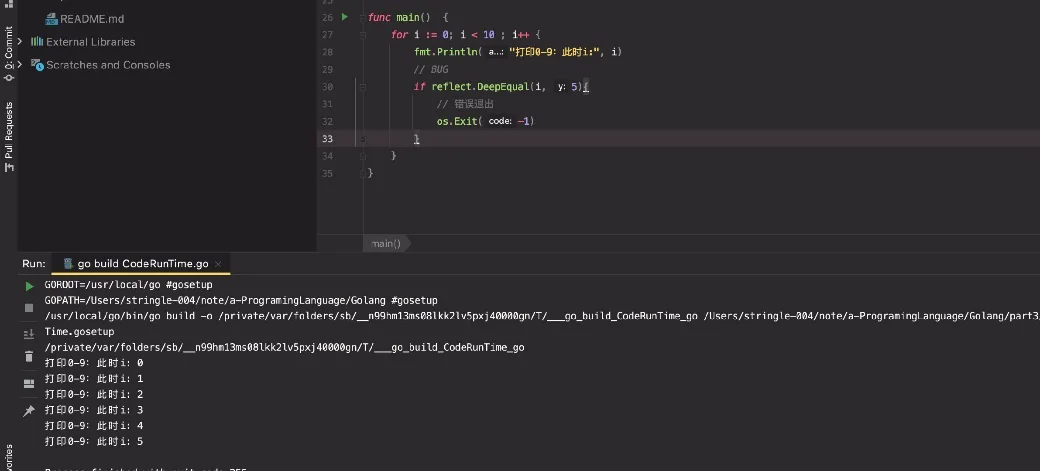This screenshot has width=1040, height=471.
Task: Click fold end marker on line 33
Action: point(362,139)
